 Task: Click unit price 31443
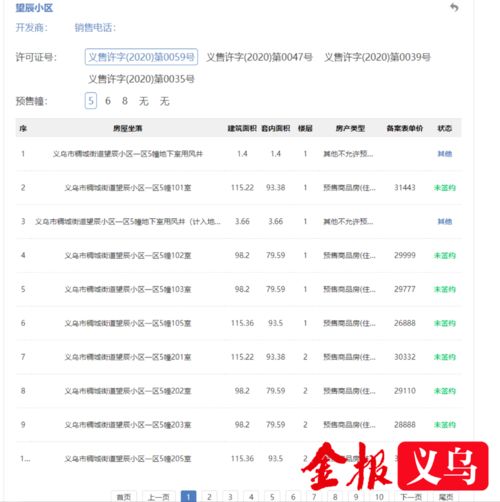pos(405,188)
